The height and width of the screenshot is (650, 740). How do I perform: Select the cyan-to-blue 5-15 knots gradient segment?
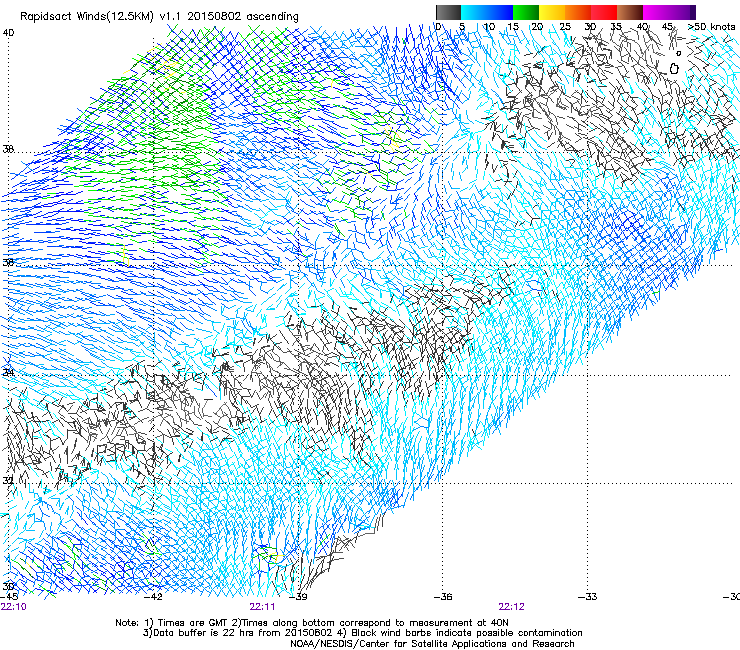point(487,12)
